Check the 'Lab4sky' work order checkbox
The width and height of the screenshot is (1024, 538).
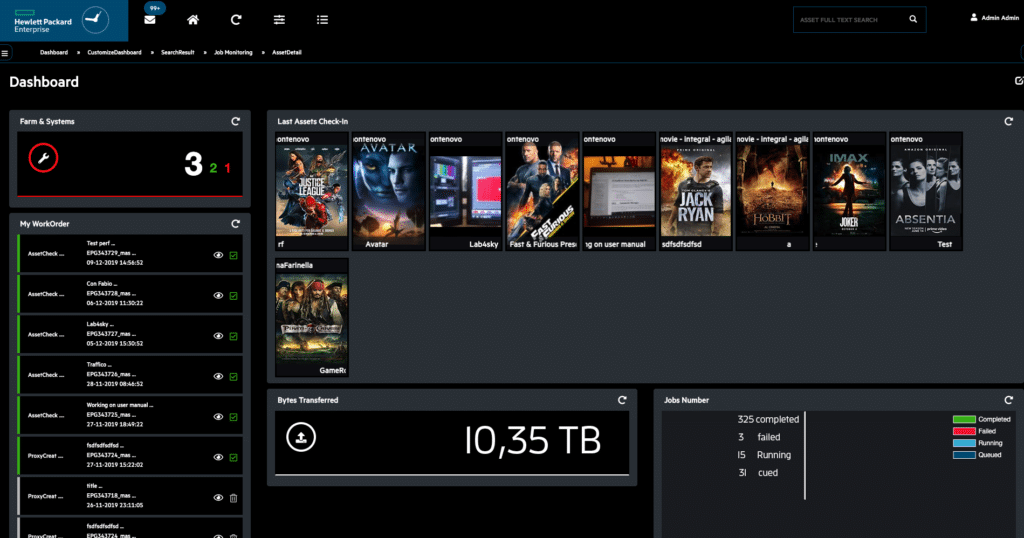(233, 336)
